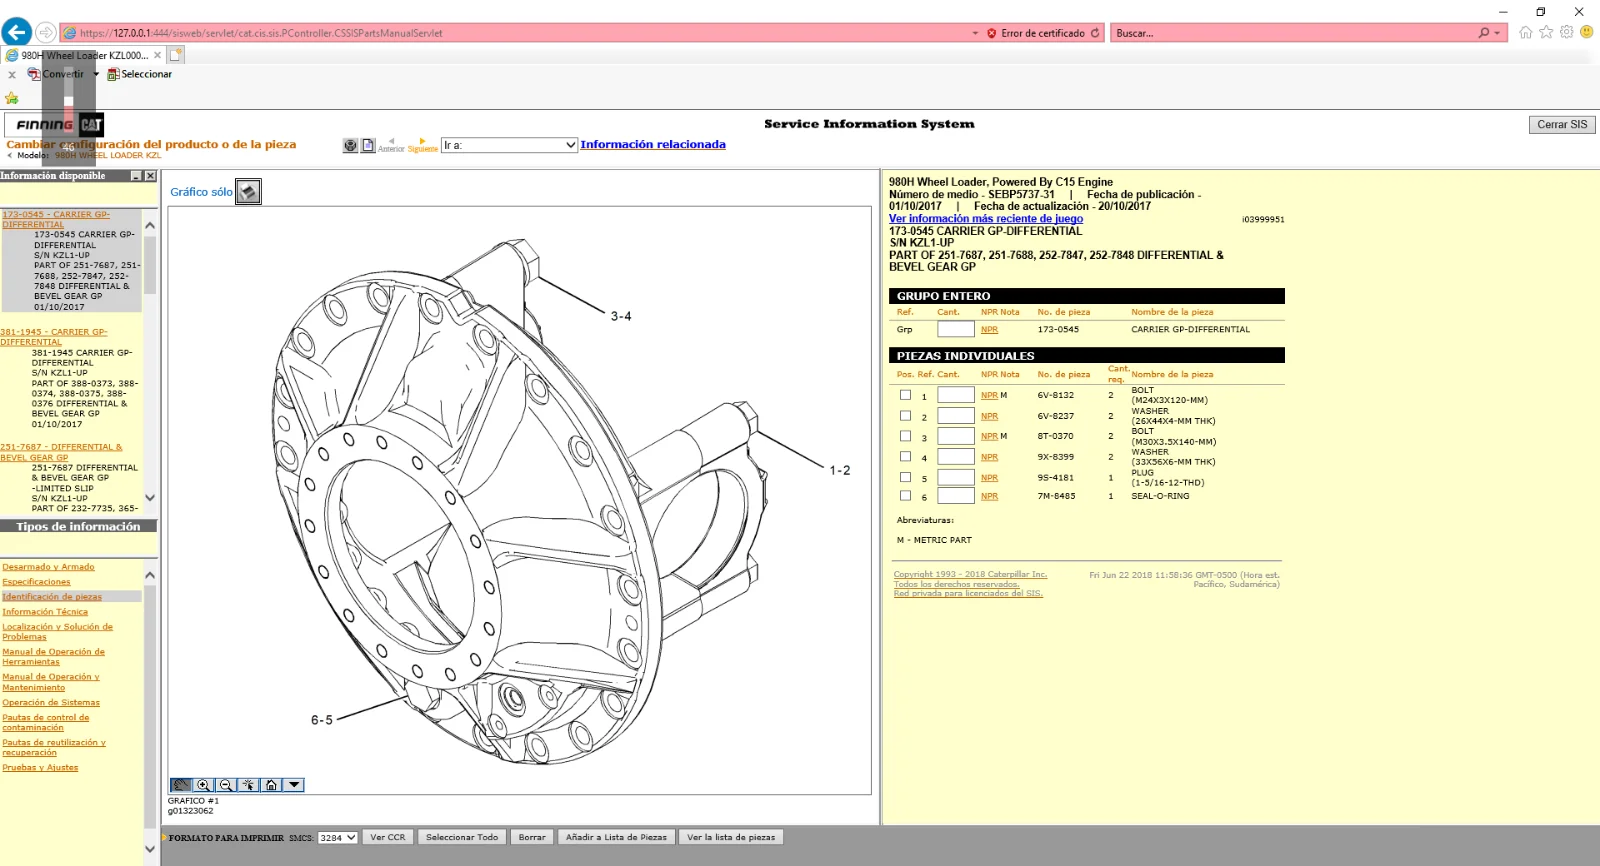1600x866 pixels.
Task: Click scroll down arrow in Información disponible list
Action: click(x=150, y=498)
